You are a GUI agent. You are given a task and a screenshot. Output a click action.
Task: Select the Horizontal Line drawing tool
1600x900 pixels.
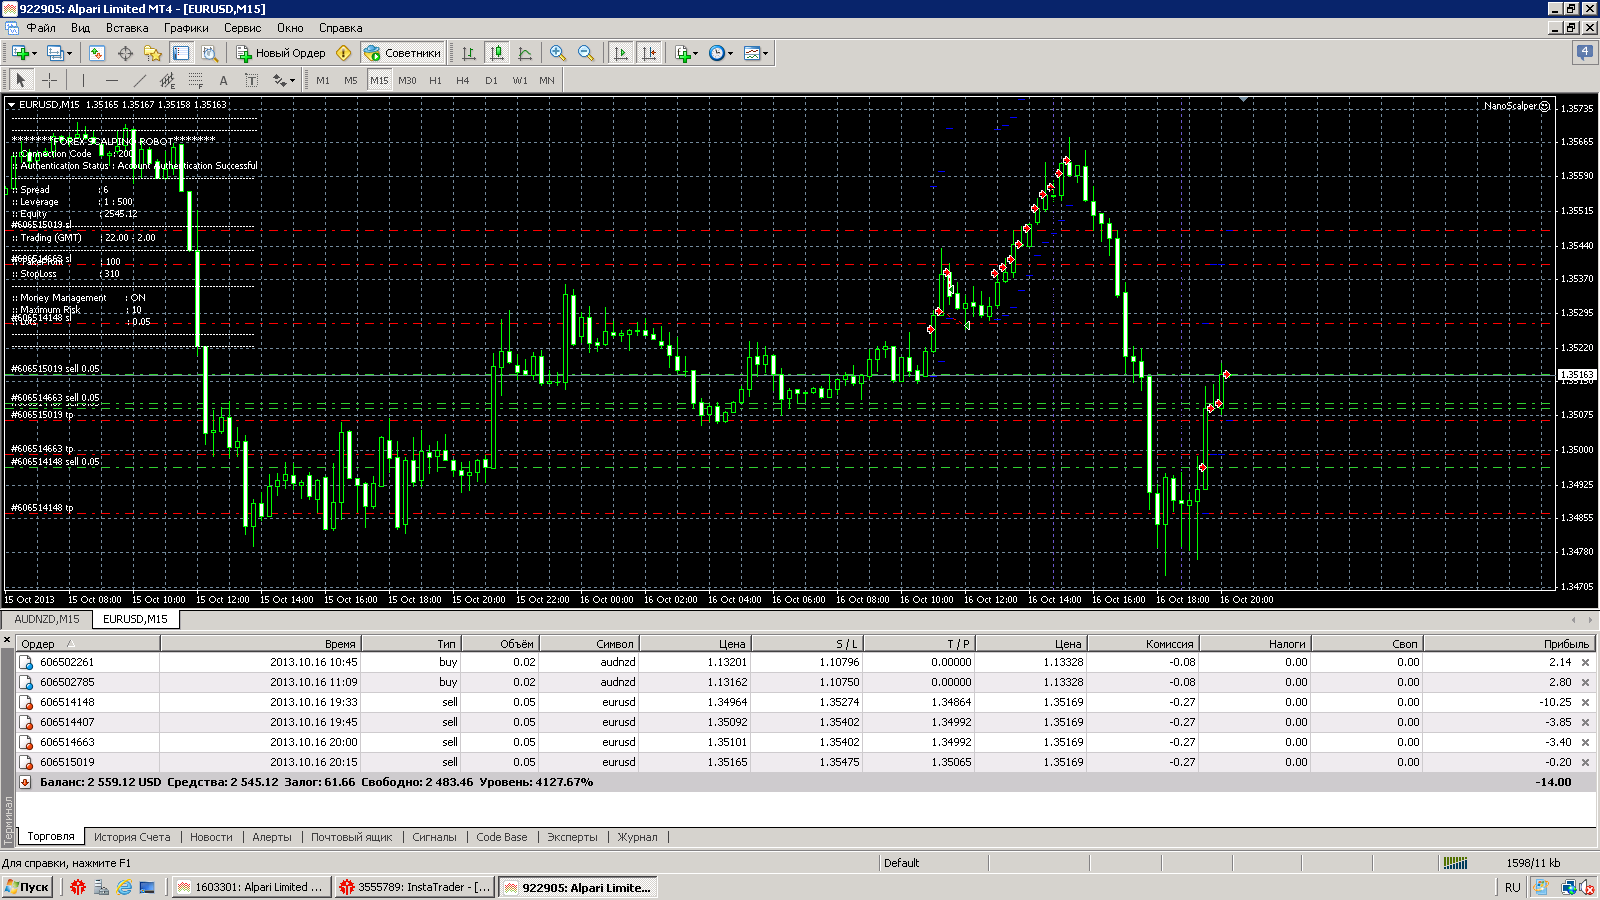point(111,80)
